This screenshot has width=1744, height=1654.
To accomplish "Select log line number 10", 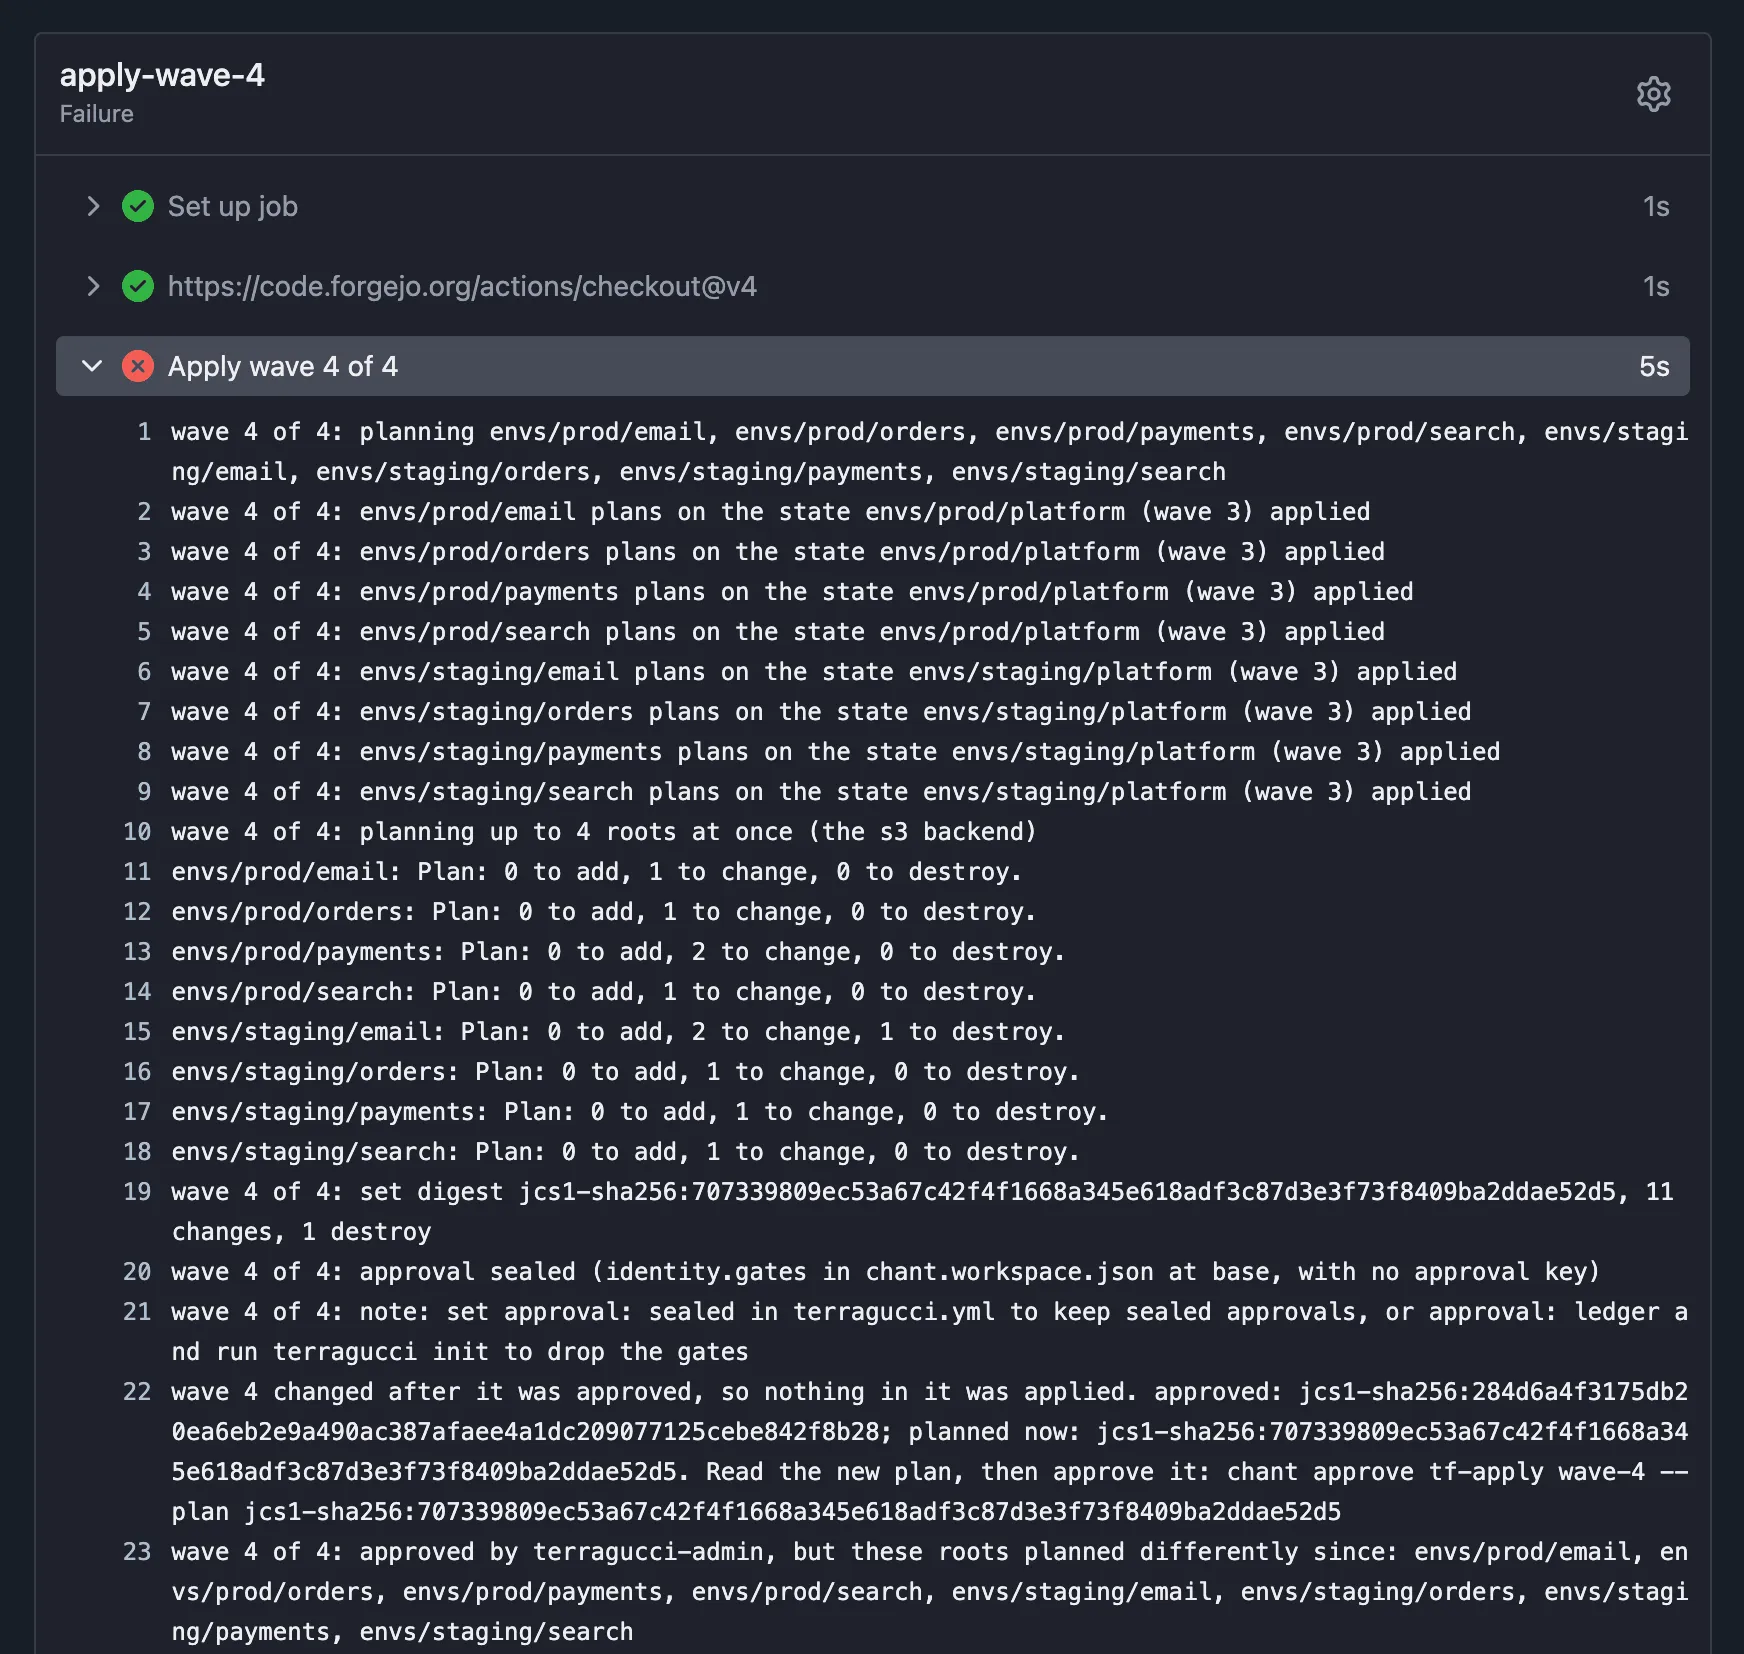I will (x=137, y=832).
